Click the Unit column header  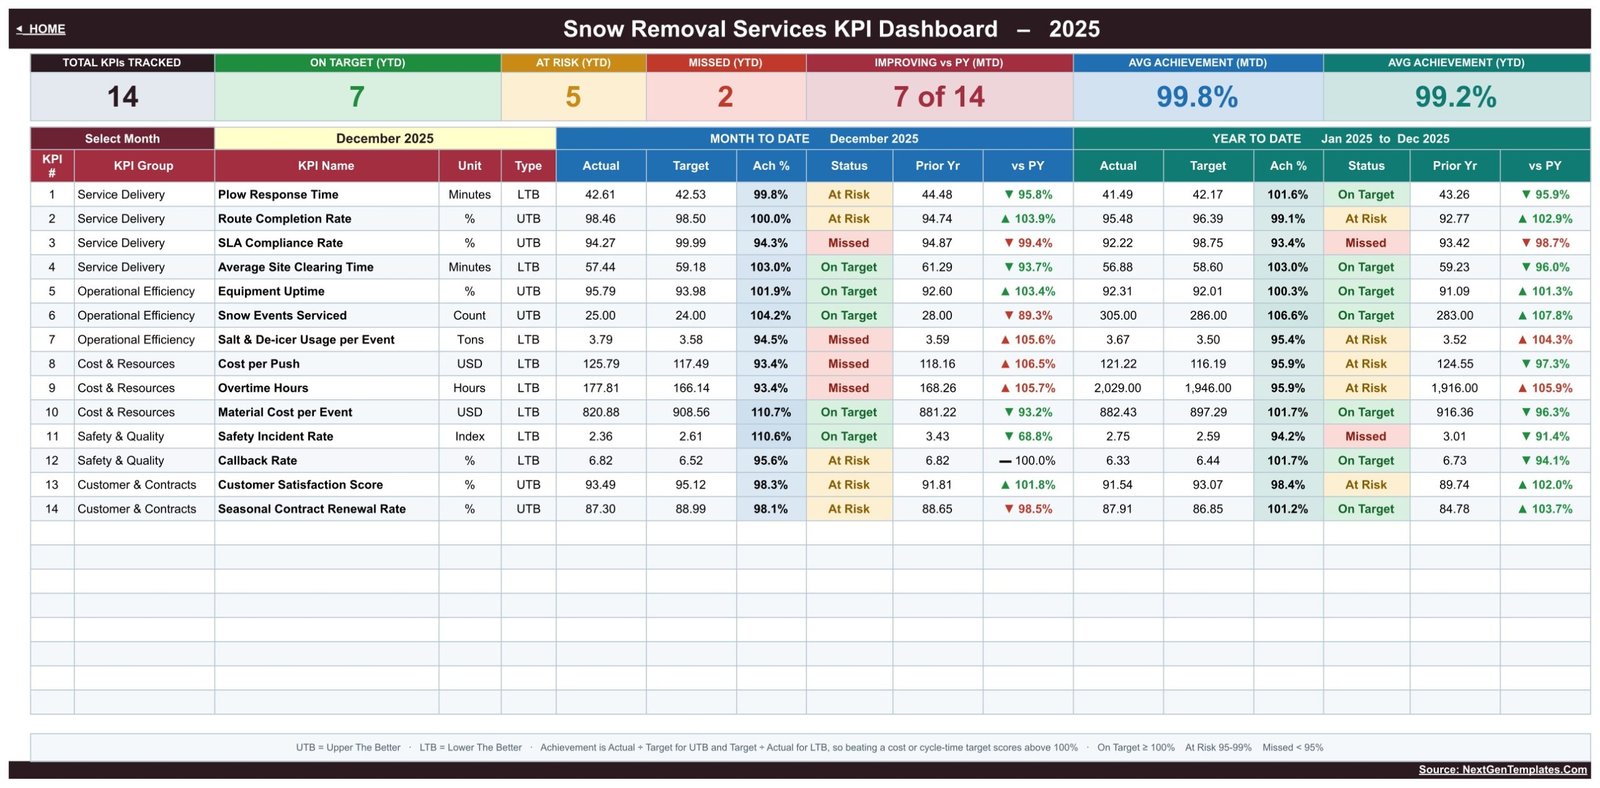tap(470, 166)
